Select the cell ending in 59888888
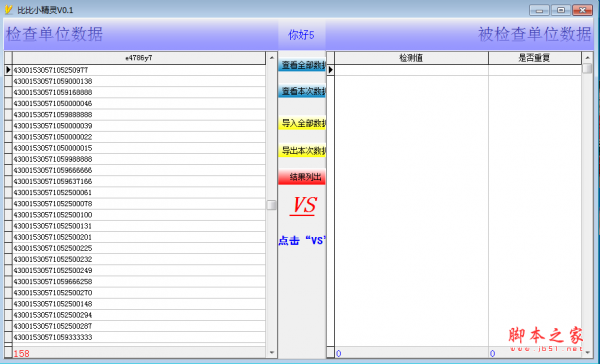The width and height of the screenshot is (600, 364). (x=139, y=114)
